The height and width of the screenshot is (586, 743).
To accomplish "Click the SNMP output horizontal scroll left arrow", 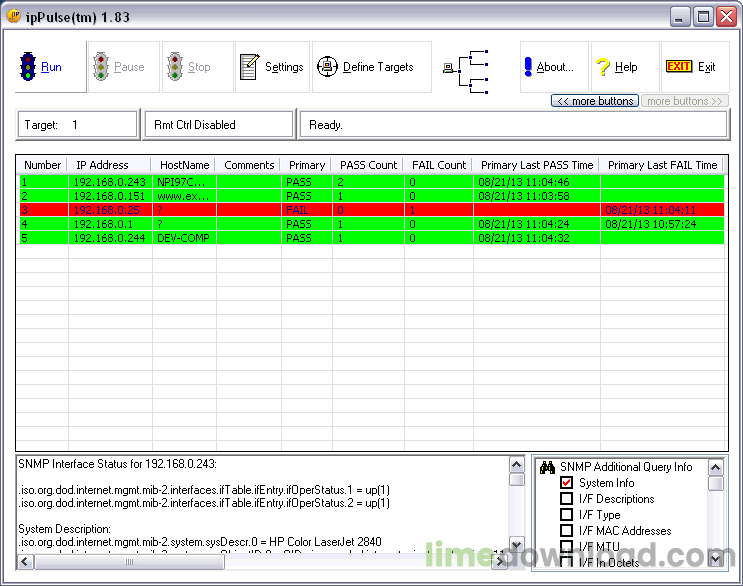I will (x=25, y=562).
